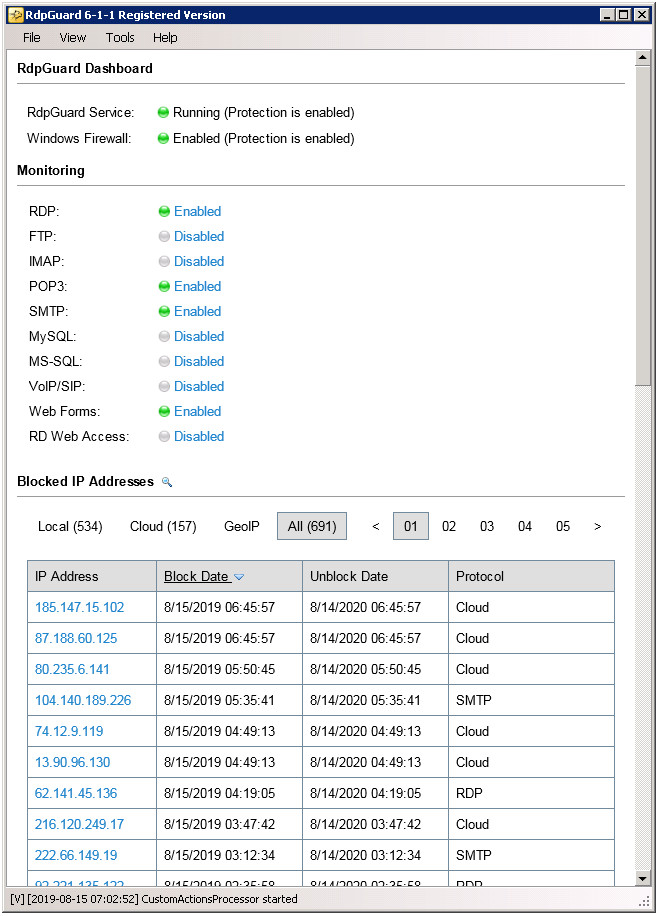This screenshot has width=659, height=916.
Task: Click the Enabled link for SMTP
Action: (197, 312)
